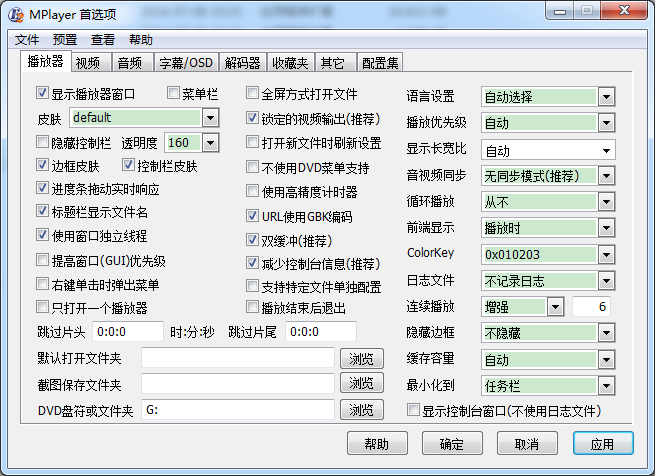
Task: Browse for 默认打开文件夹
Action: pos(361,359)
